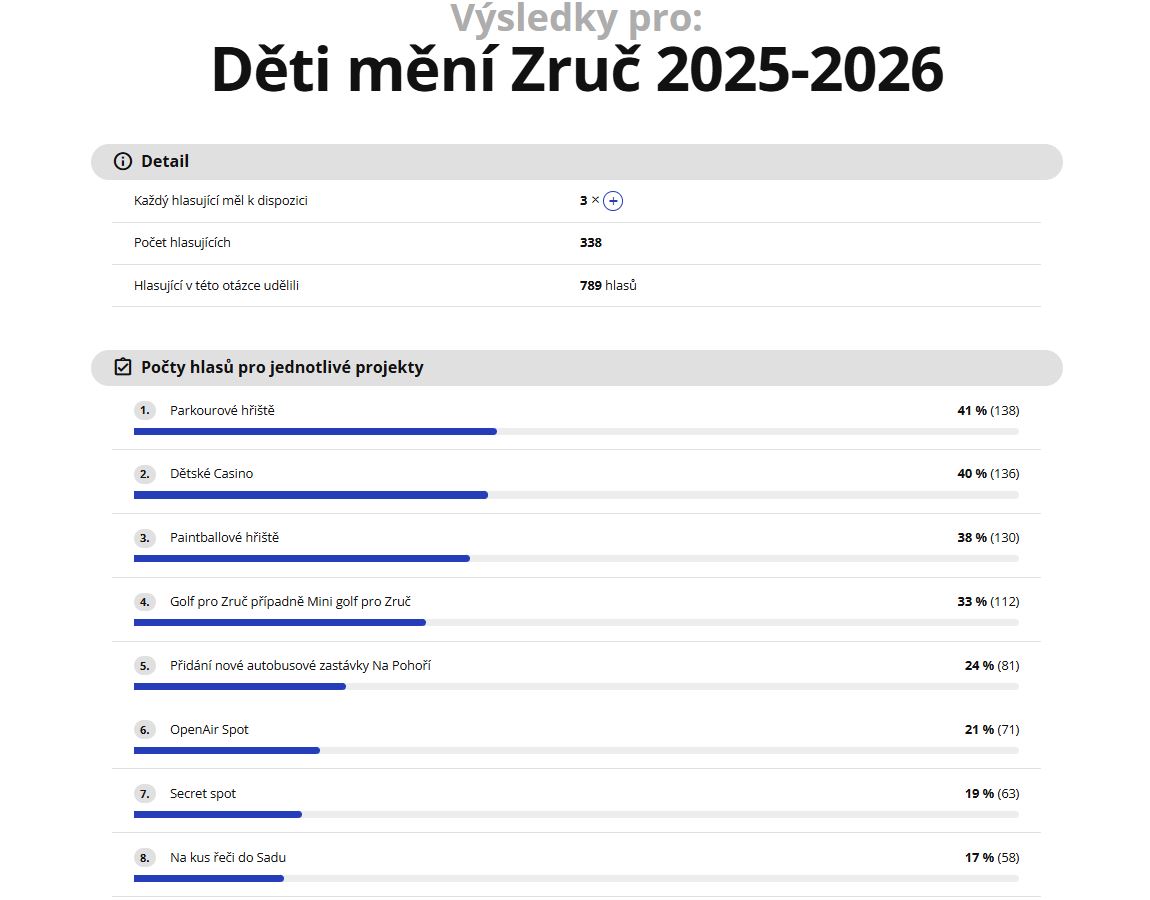
Task: Select the Secret spot project name
Action: pos(202,794)
